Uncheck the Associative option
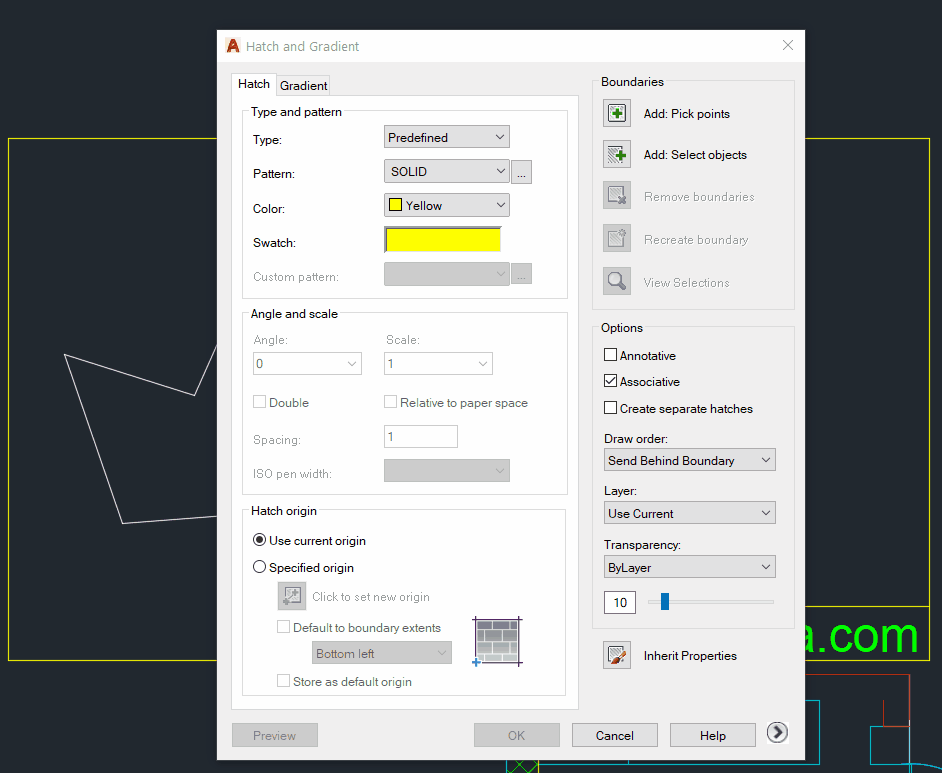The width and height of the screenshot is (942, 773). [x=611, y=382]
